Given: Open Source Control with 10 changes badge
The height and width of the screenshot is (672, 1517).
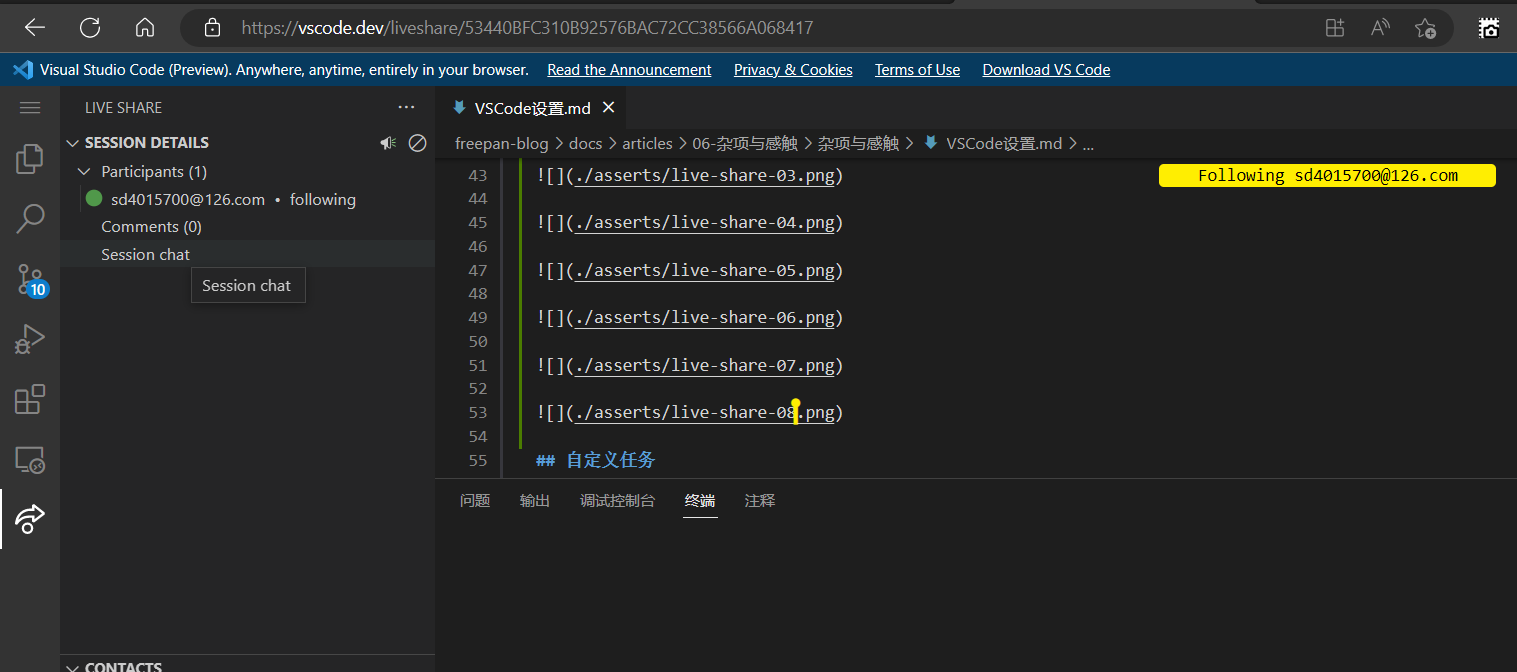Looking at the screenshot, I should click(30, 279).
